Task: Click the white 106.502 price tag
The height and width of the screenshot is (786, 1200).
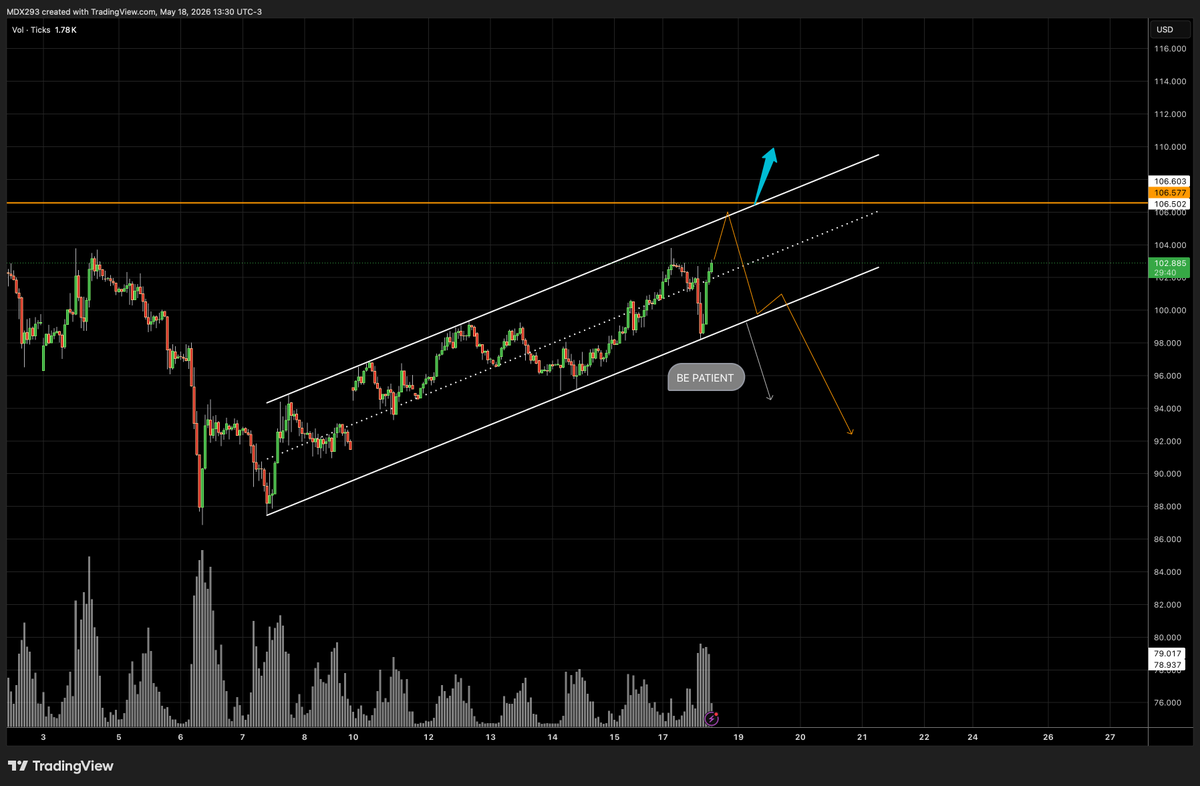Action: coord(1169,203)
